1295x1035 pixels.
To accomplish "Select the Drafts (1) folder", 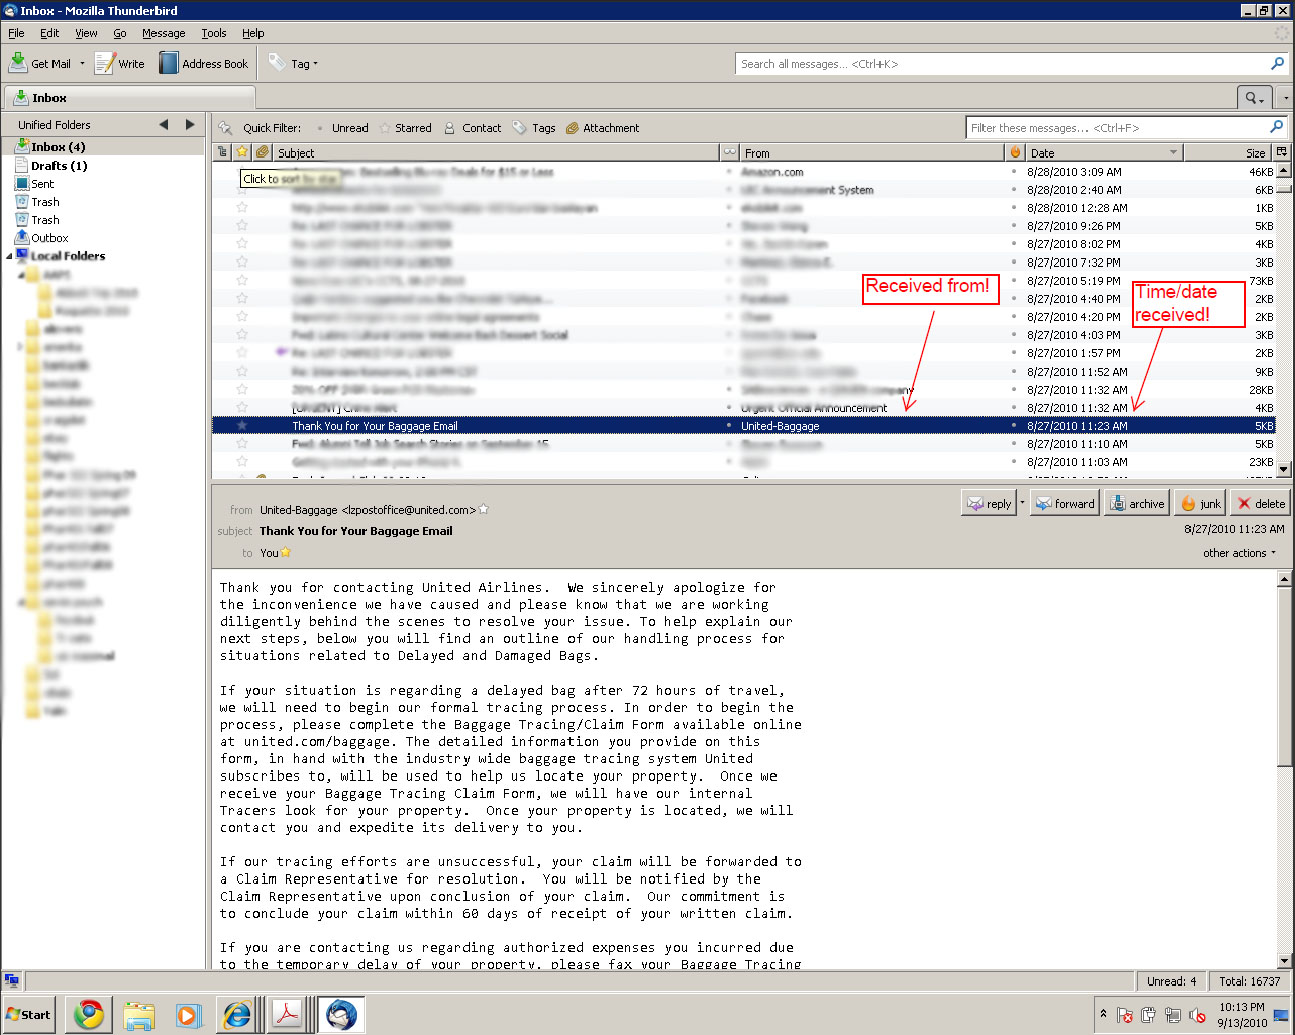I will point(59,165).
